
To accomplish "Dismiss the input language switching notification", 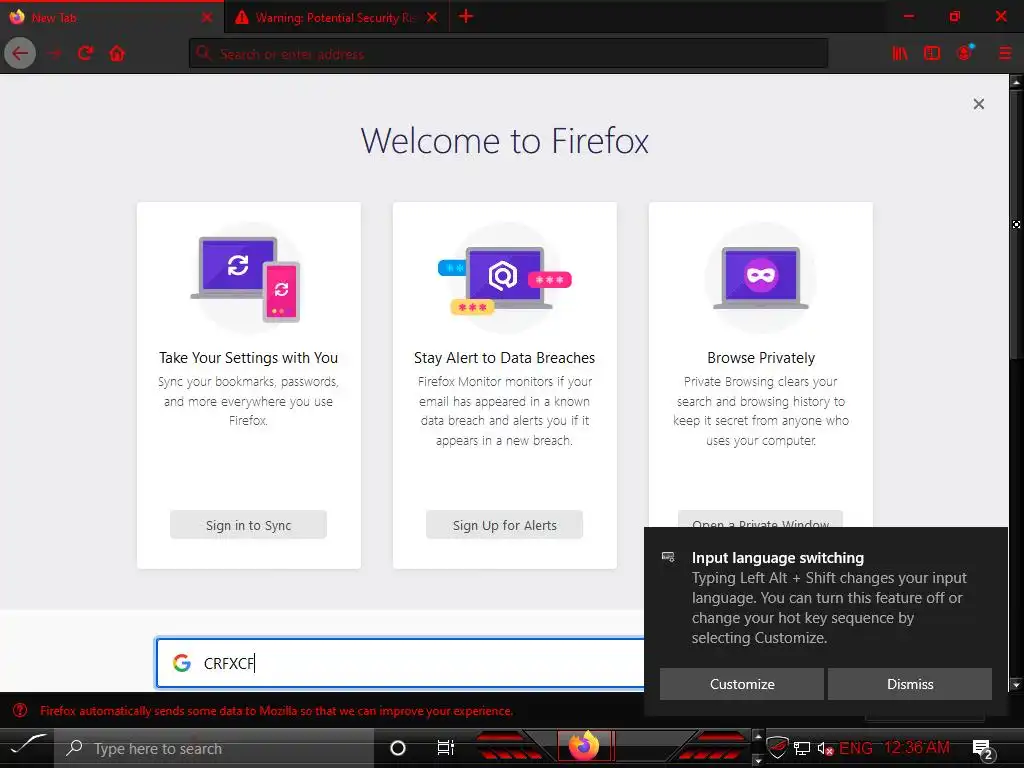I will [910, 684].
